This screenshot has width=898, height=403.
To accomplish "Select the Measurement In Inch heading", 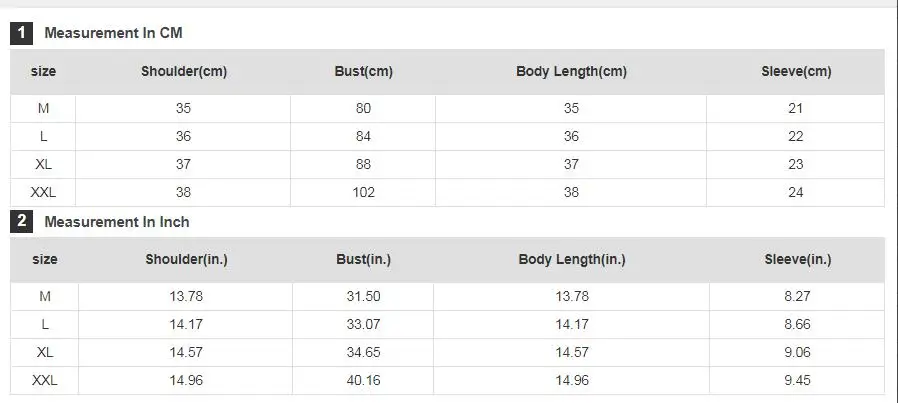I will (x=117, y=222).
